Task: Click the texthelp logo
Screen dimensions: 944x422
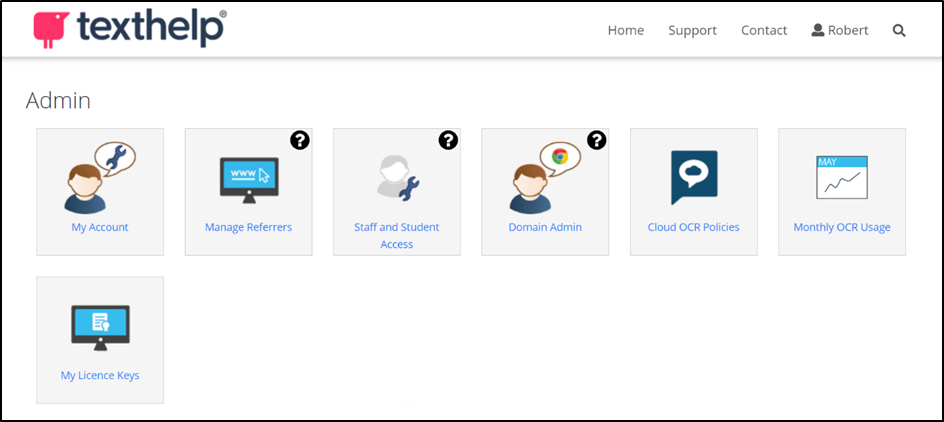Action: (x=129, y=29)
